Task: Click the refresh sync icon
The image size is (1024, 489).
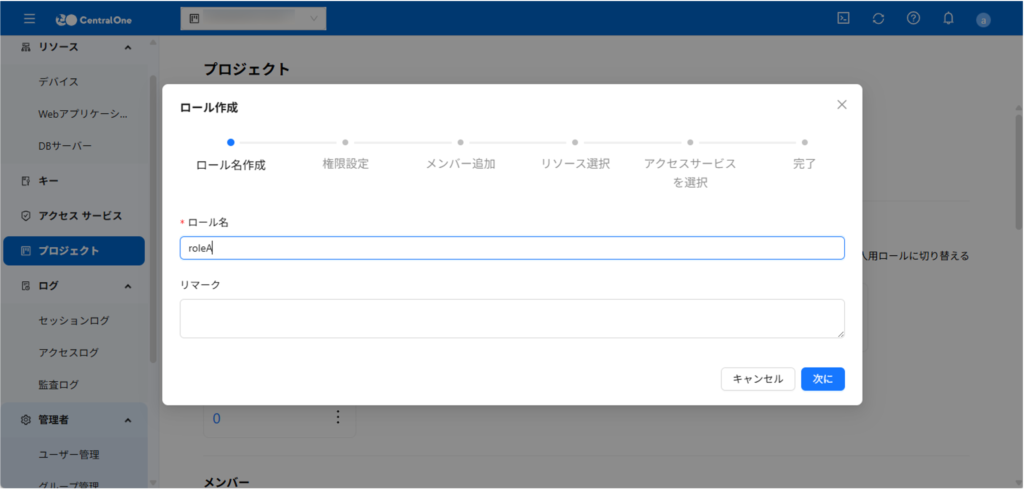Action: coord(878,18)
